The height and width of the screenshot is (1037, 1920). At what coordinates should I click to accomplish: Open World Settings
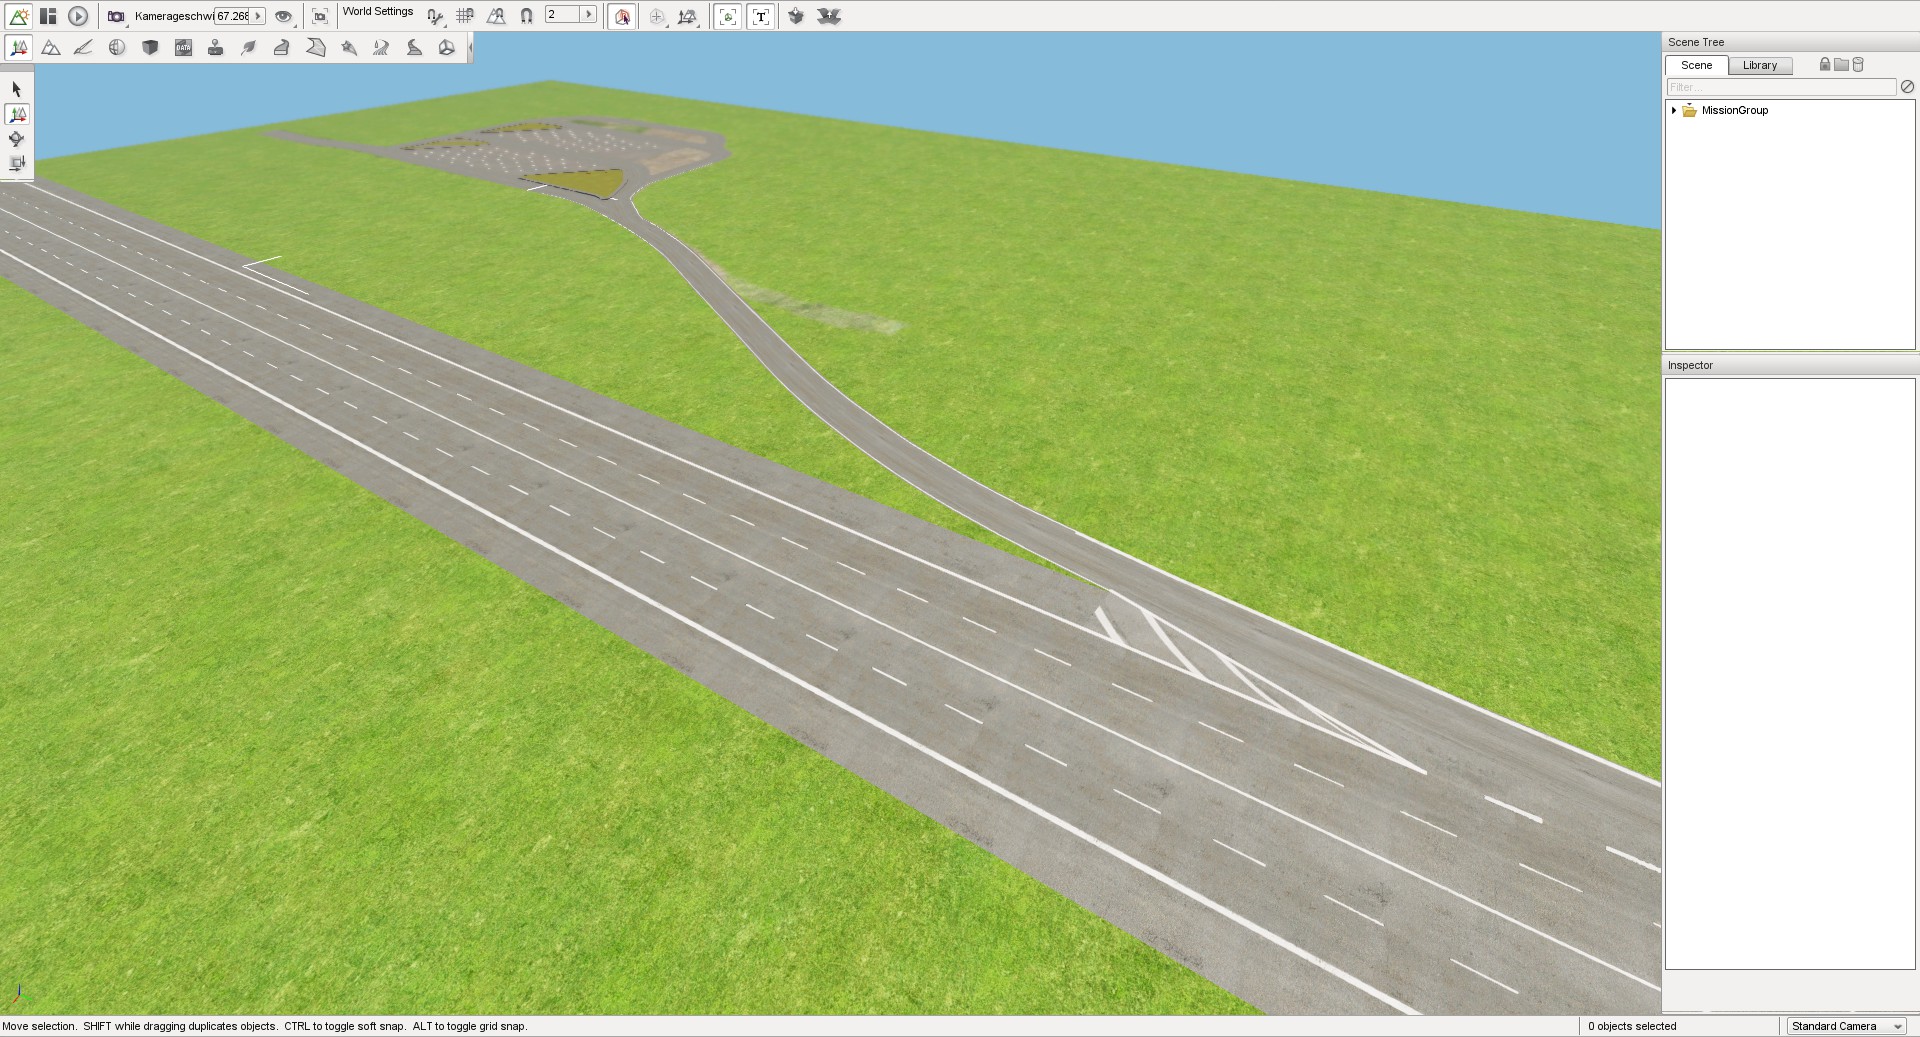click(378, 12)
